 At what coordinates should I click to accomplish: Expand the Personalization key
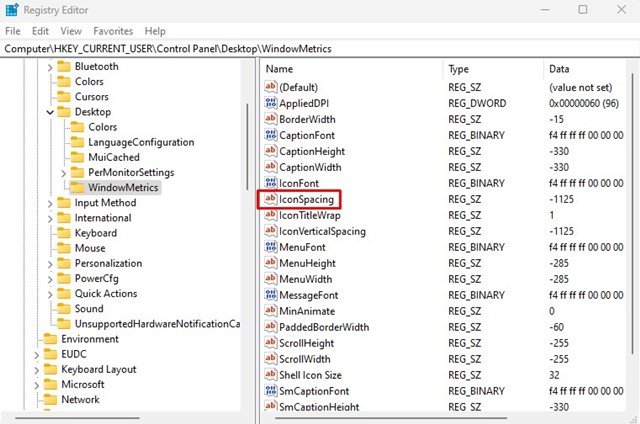click(50, 264)
